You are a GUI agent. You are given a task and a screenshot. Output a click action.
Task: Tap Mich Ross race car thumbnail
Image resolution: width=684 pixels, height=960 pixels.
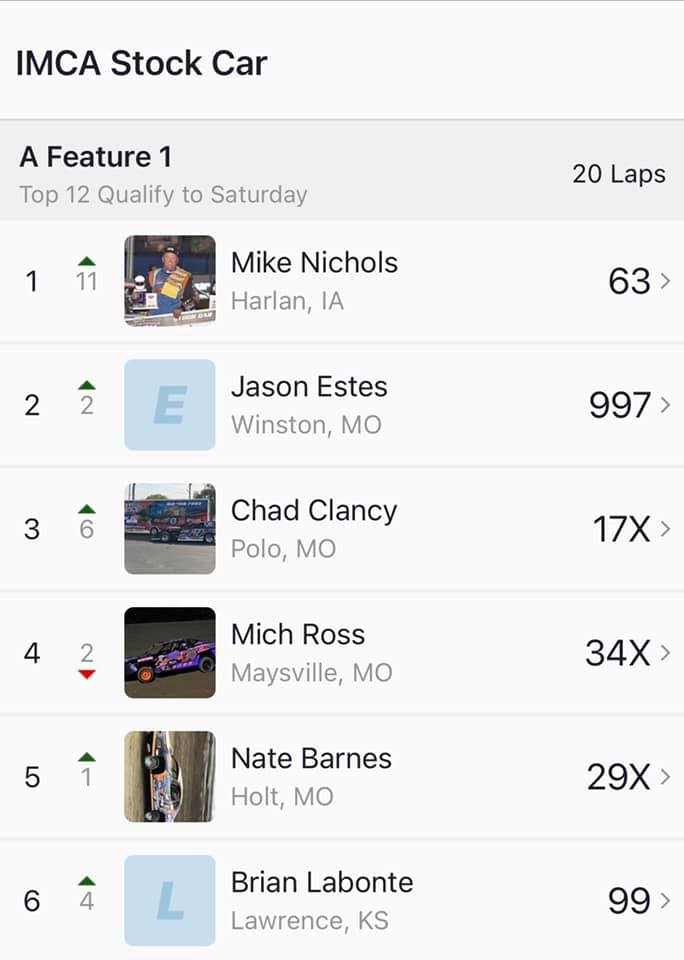point(169,653)
